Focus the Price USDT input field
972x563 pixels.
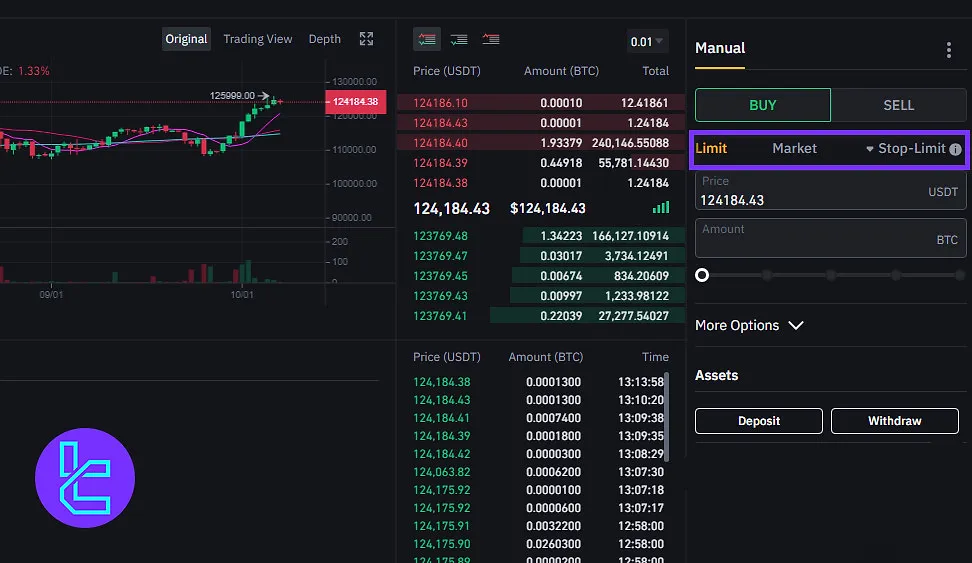point(830,191)
